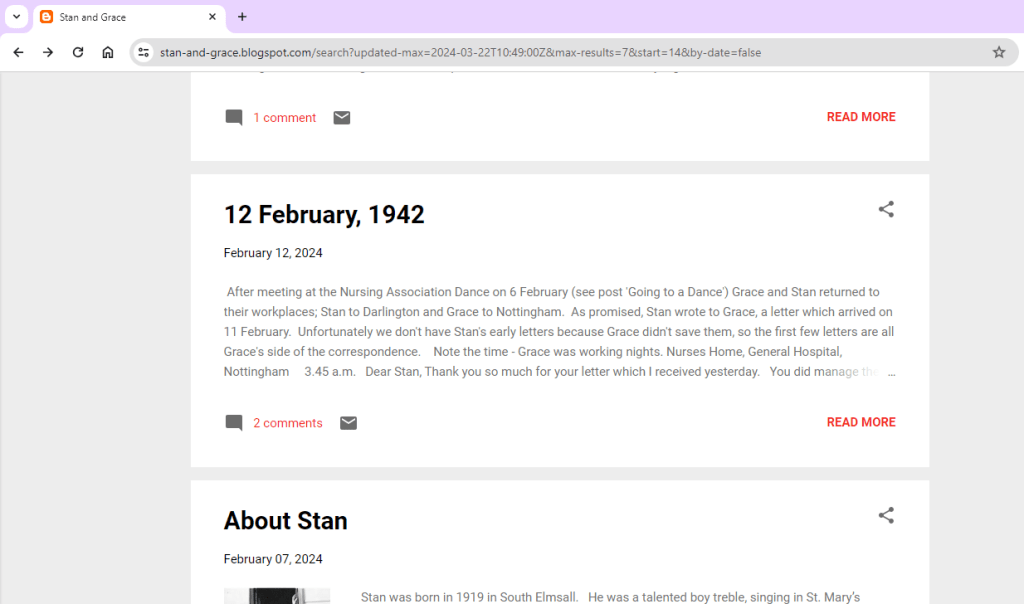Screen dimensions: 1024x604
Task: Open the '2 comments' link
Action: tap(288, 422)
